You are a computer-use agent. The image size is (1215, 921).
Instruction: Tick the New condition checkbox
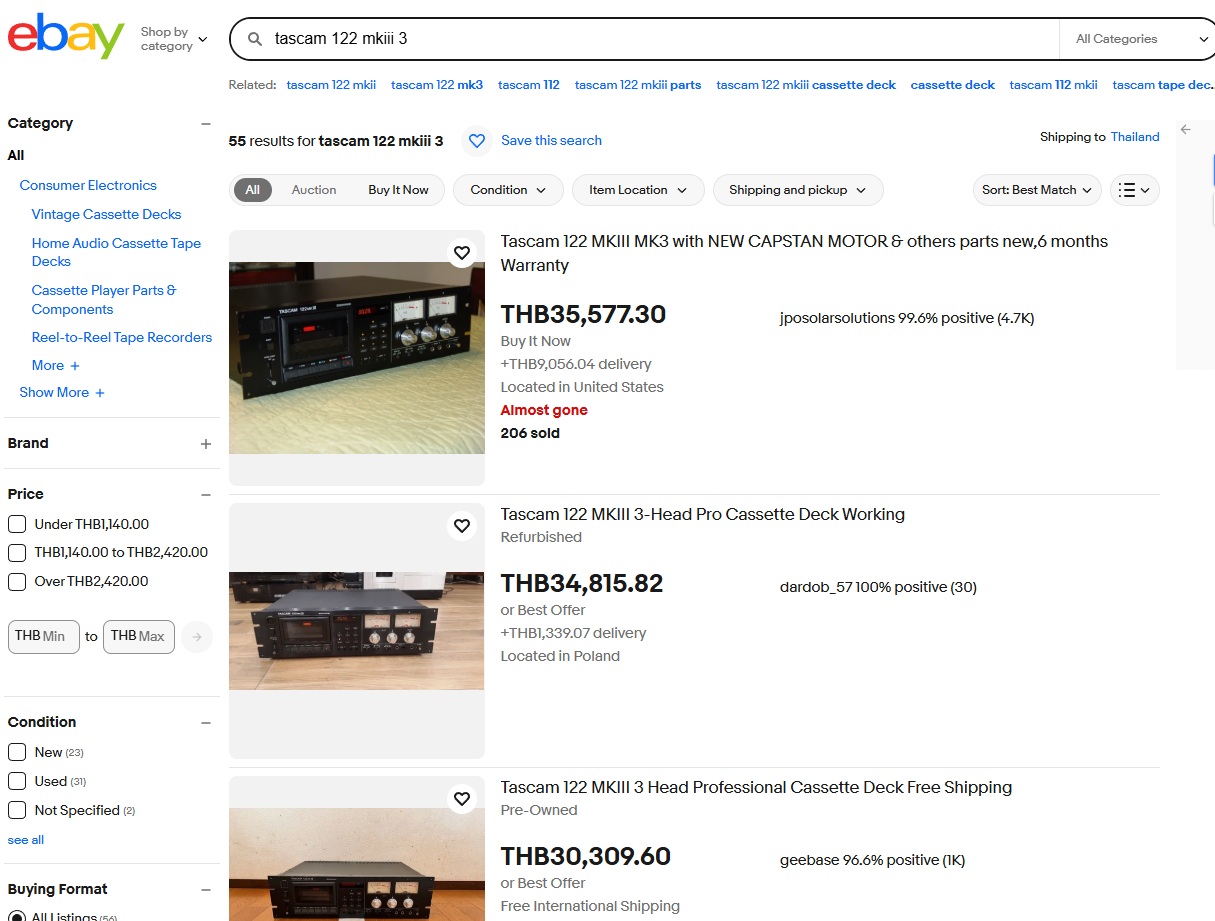(17, 752)
